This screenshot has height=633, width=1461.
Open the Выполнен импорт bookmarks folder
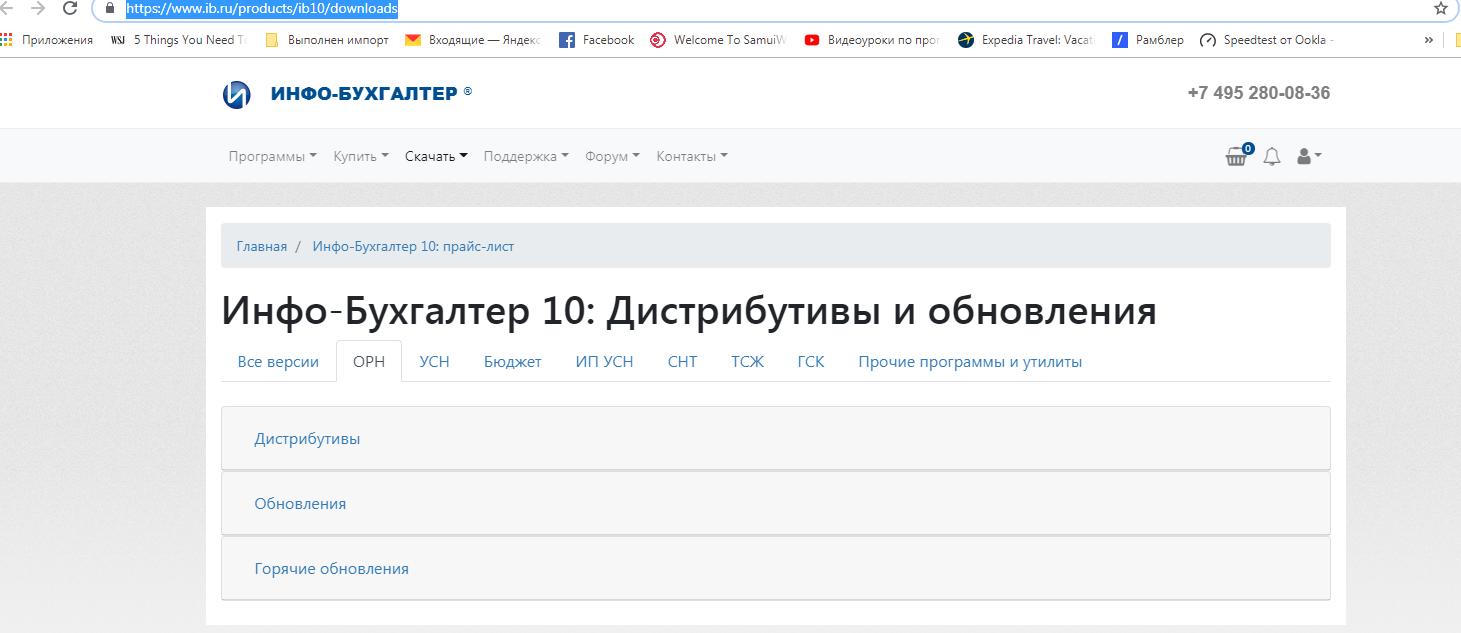[x=326, y=40]
